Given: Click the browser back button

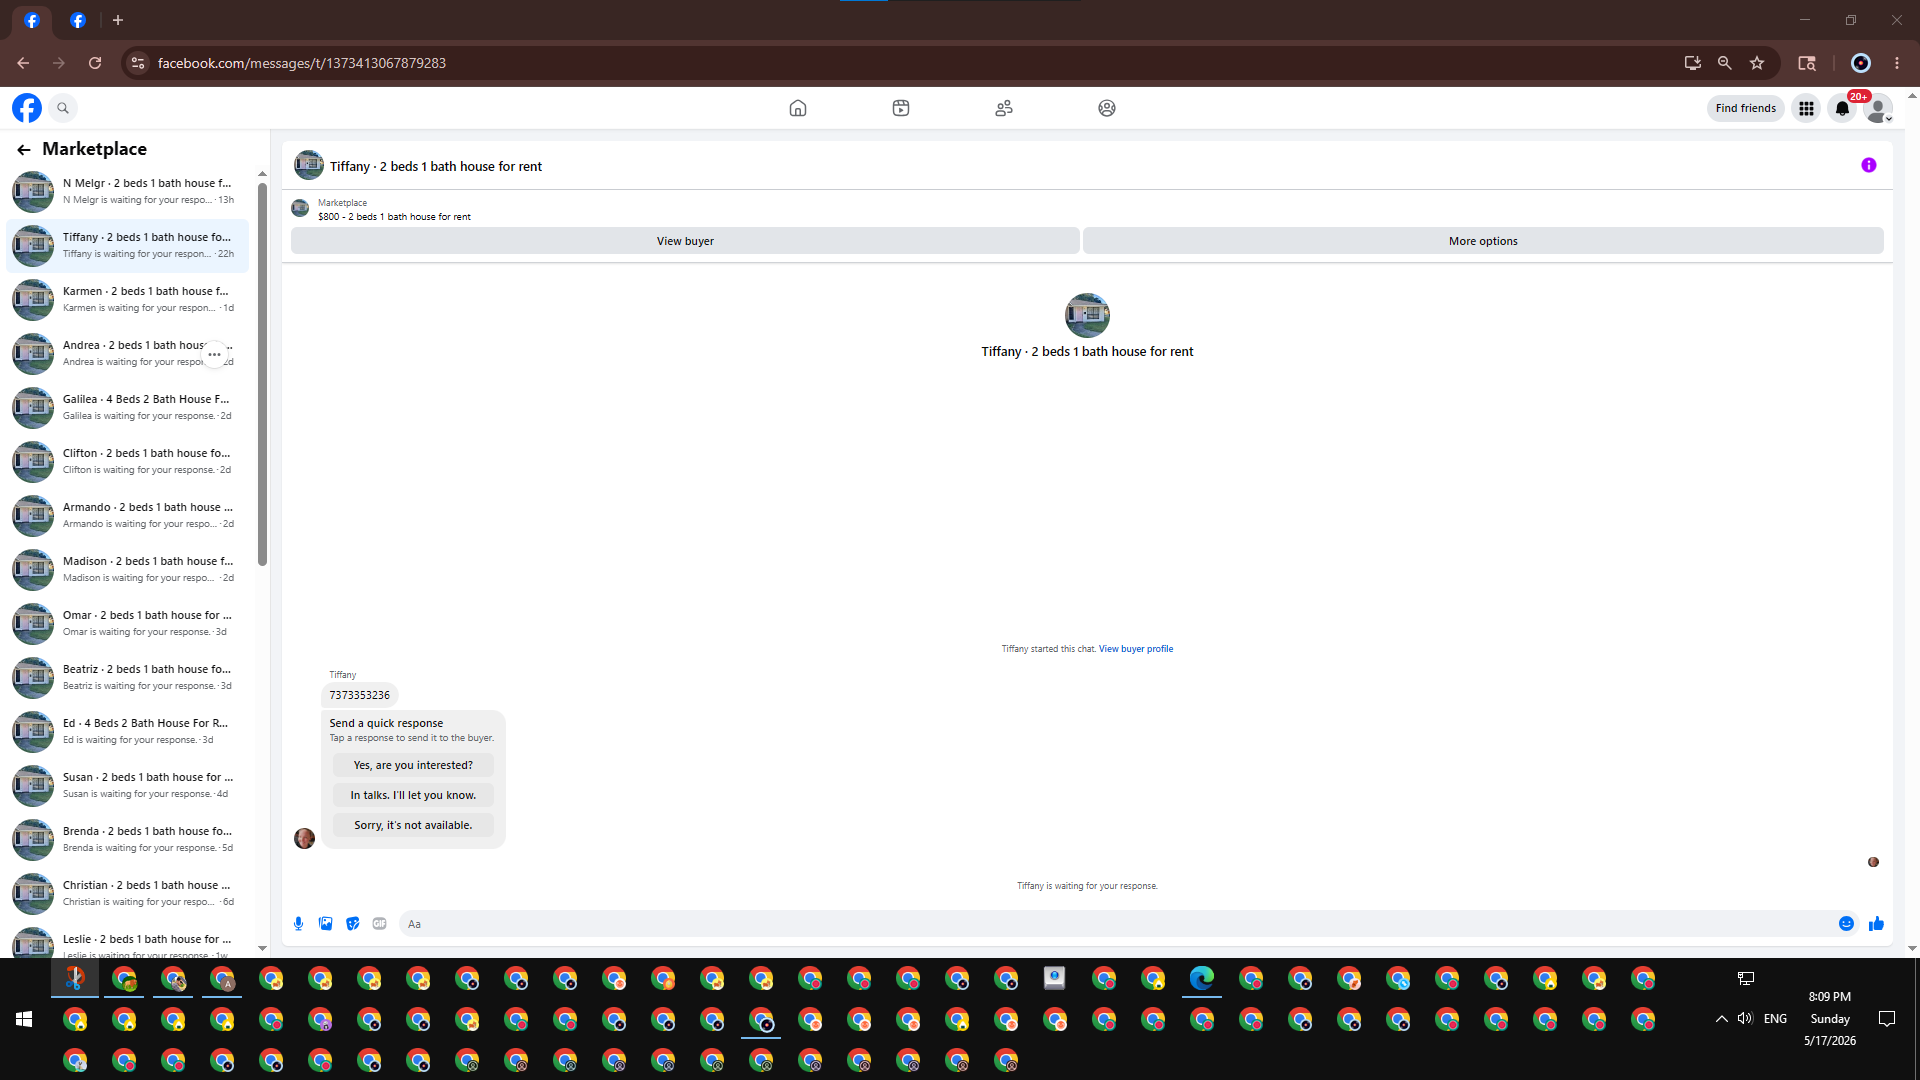Looking at the screenshot, I should coord(23,63).
